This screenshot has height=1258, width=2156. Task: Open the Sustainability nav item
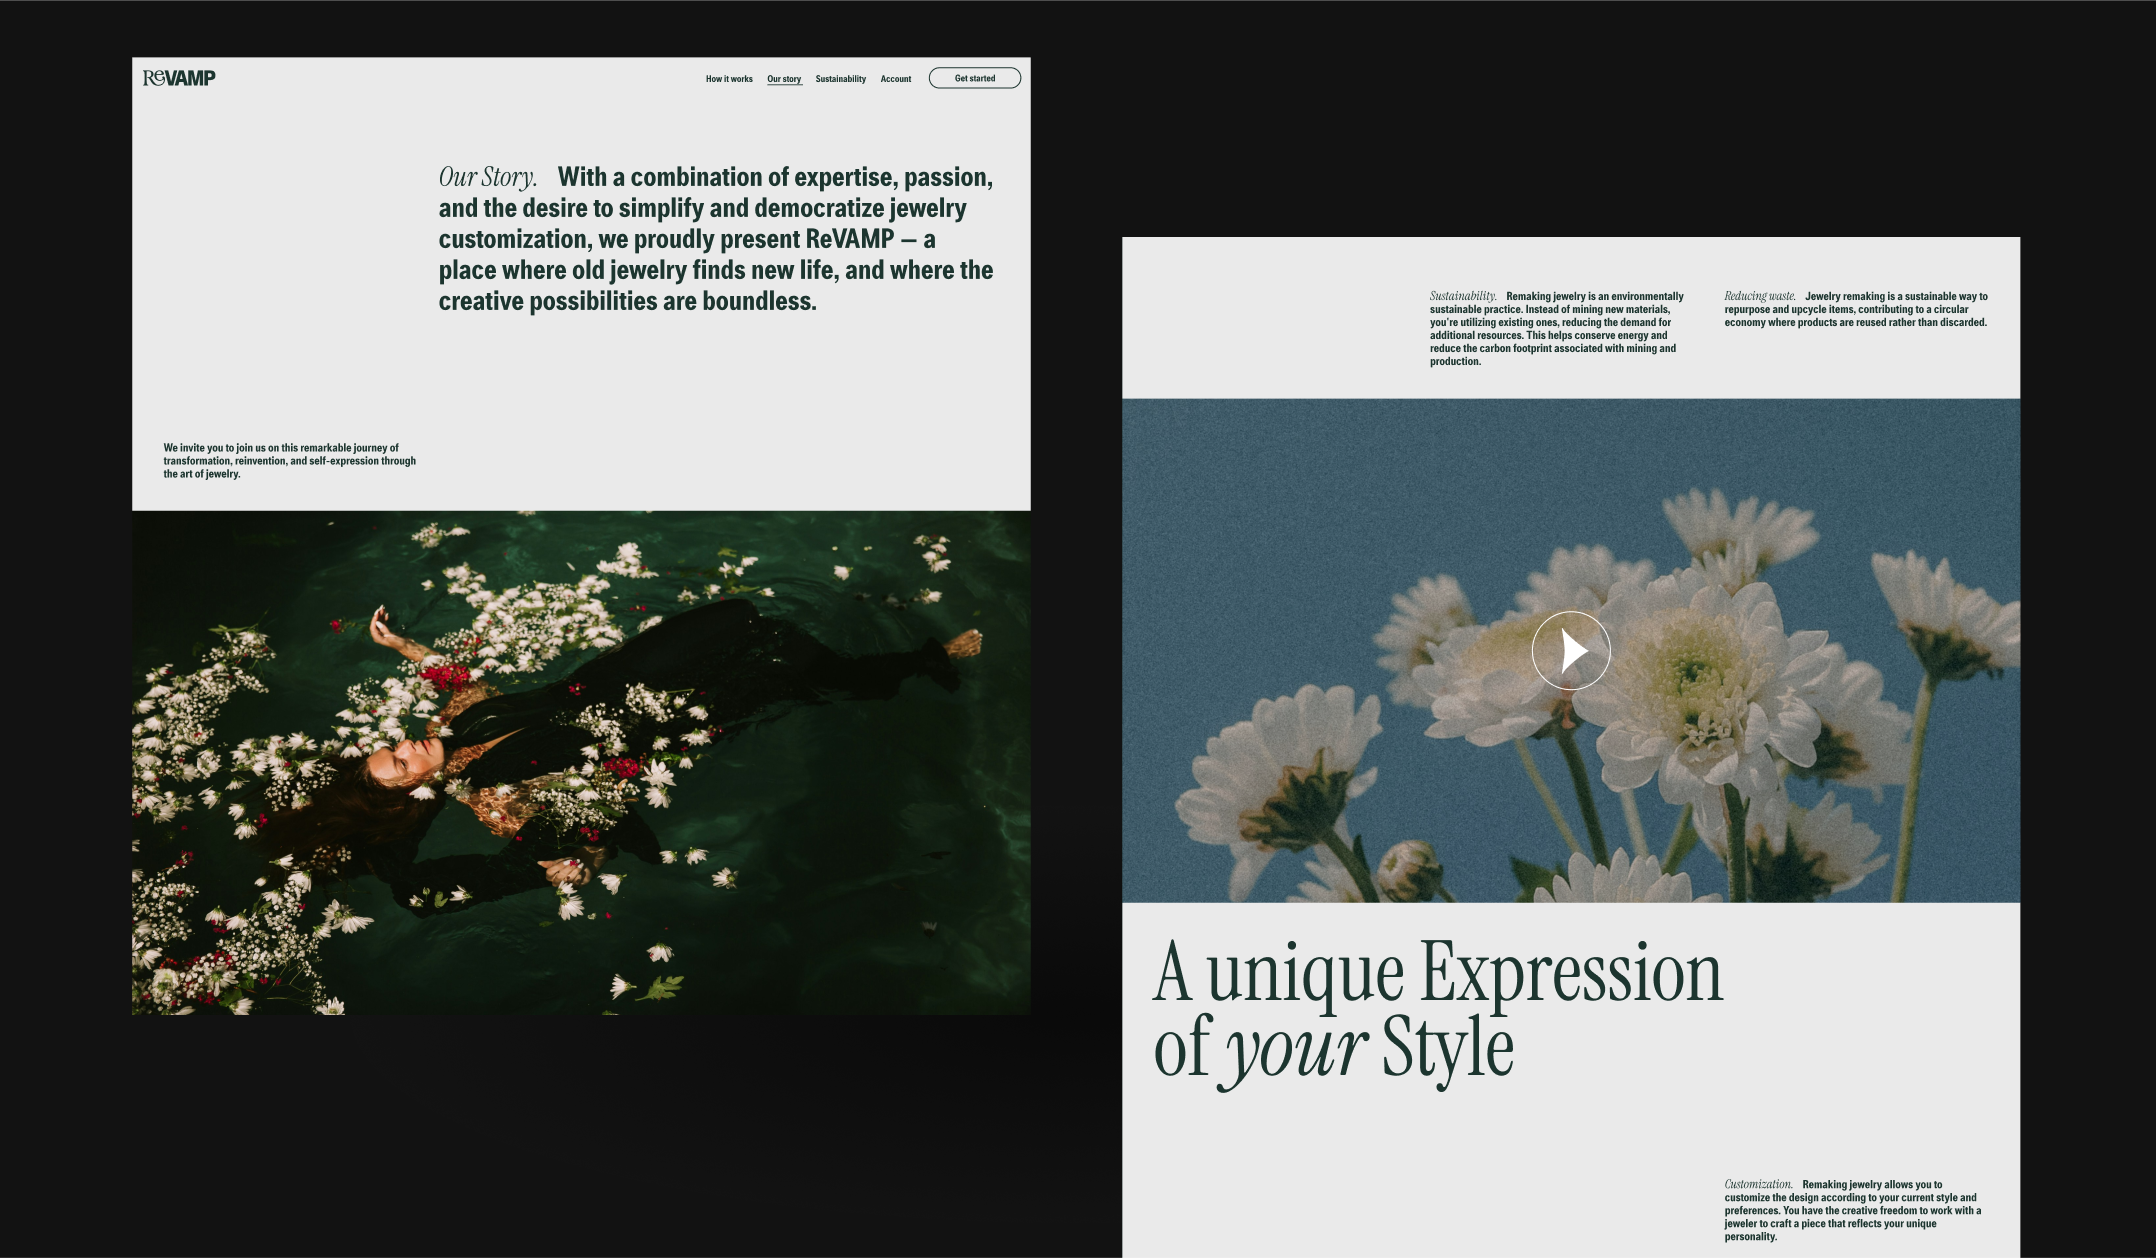tap(841, 79)
